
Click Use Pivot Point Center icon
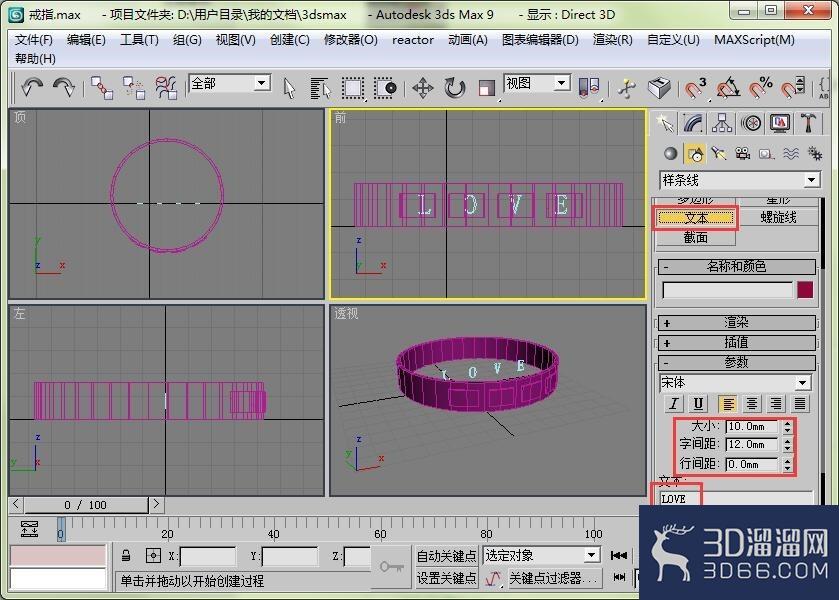point(589,87)
